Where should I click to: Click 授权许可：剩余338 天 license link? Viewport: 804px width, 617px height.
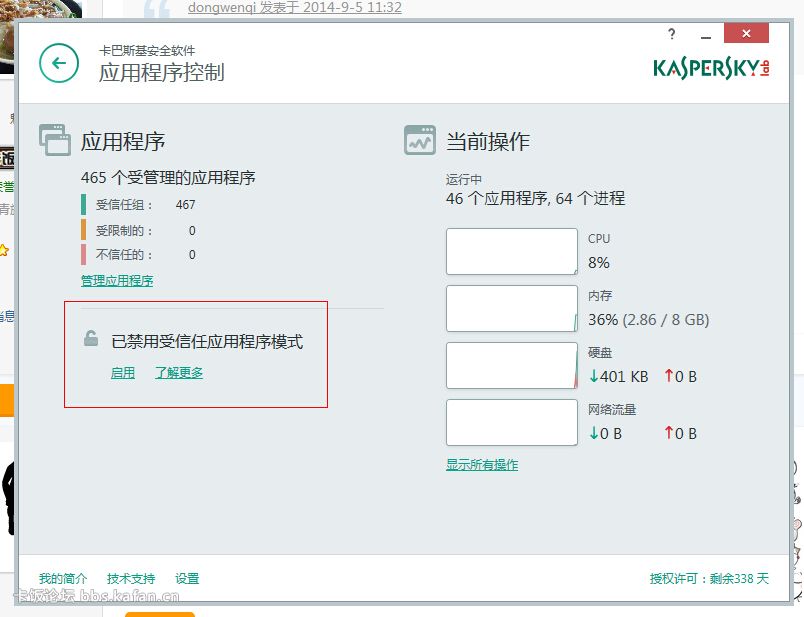[709, 579]
